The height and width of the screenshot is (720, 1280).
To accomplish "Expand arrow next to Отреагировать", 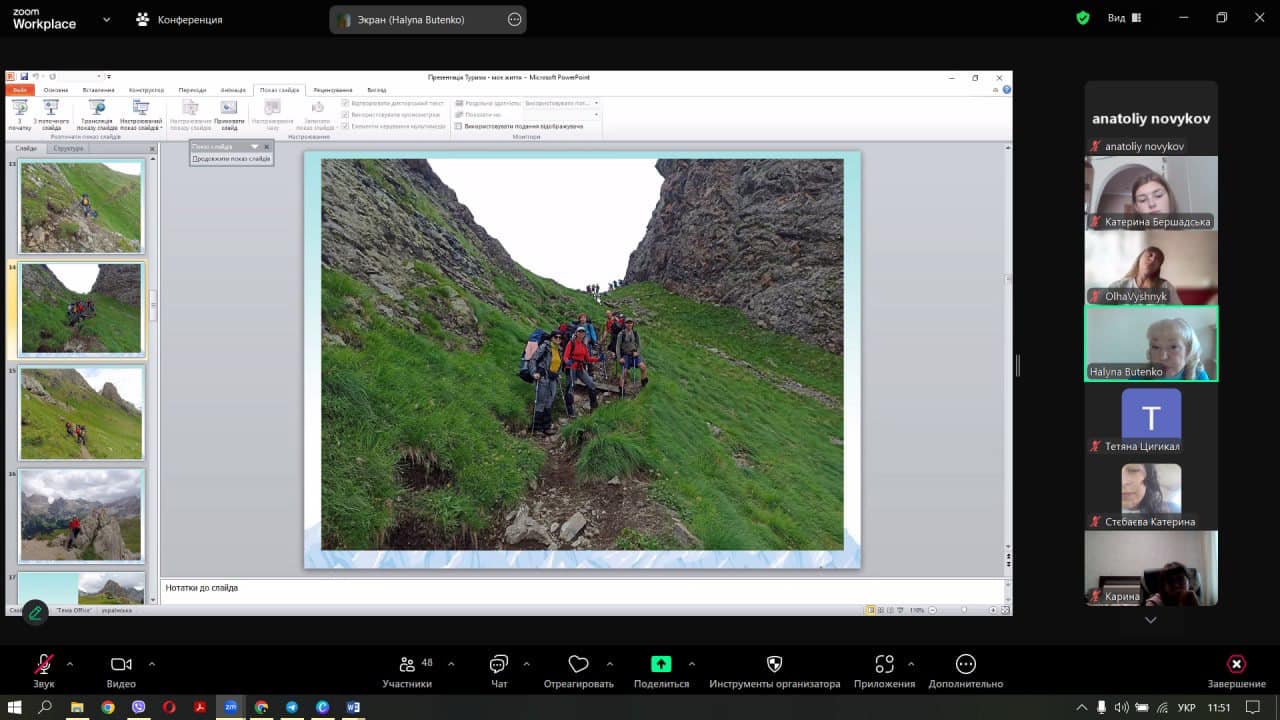I will (x=609, y=663).
